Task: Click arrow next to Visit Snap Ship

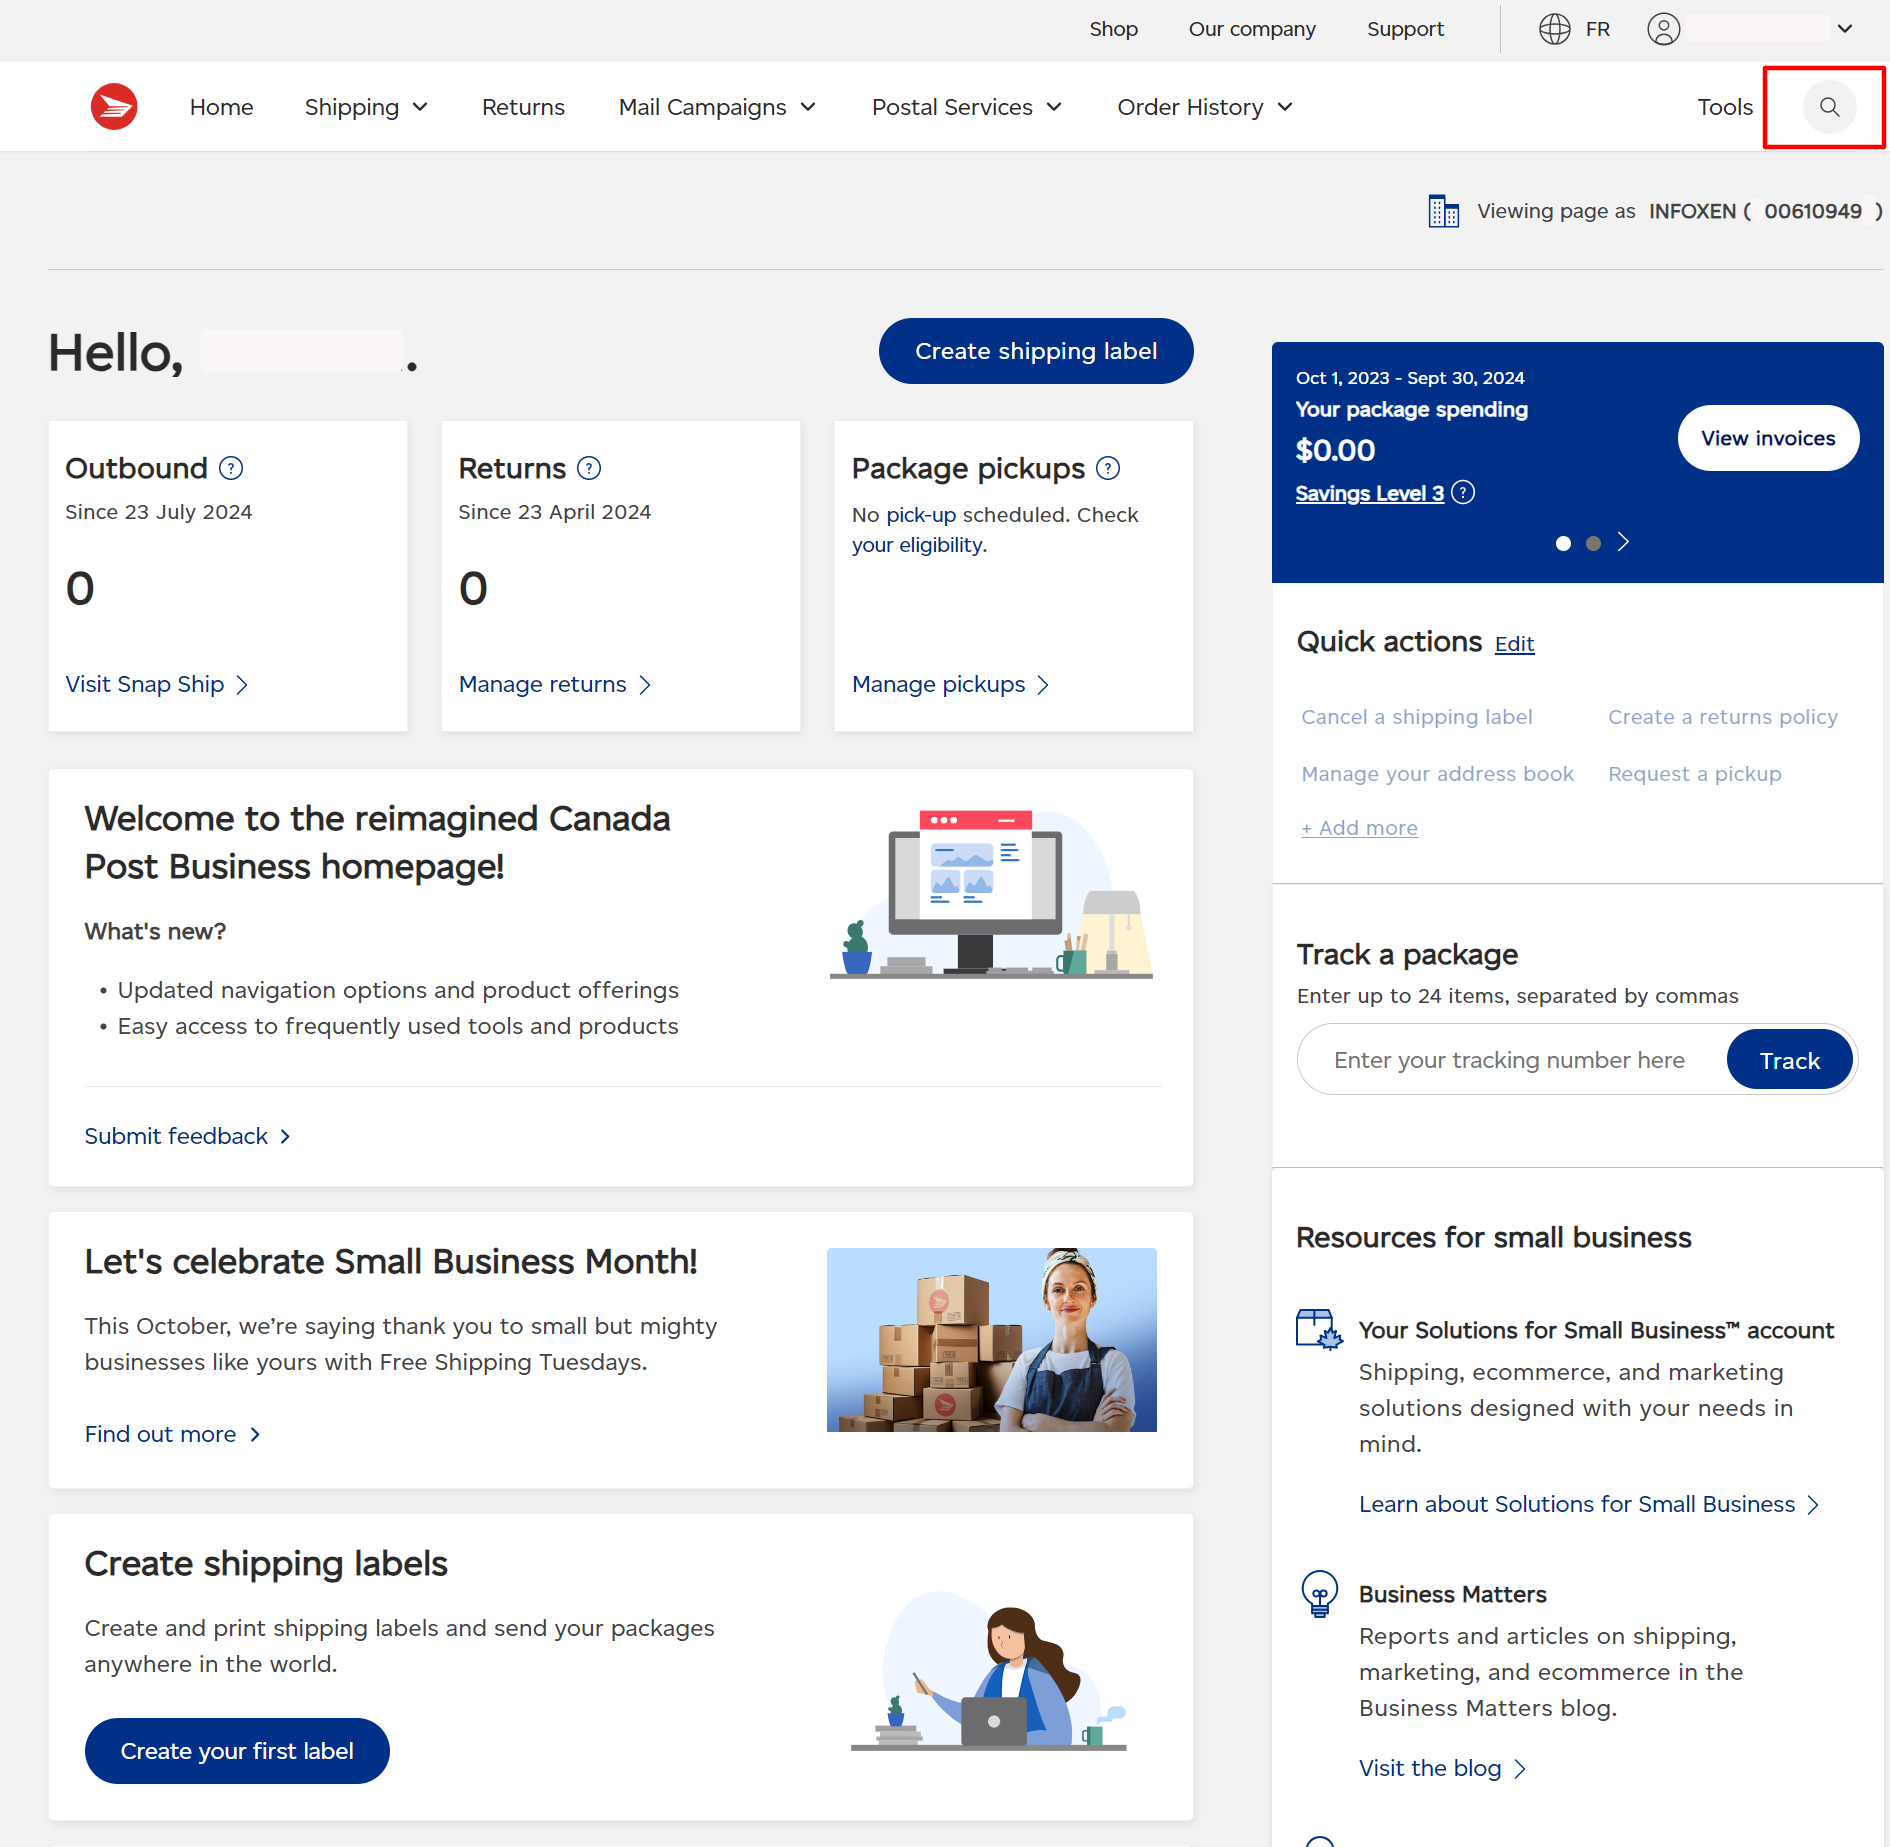Action: point(242,685)
